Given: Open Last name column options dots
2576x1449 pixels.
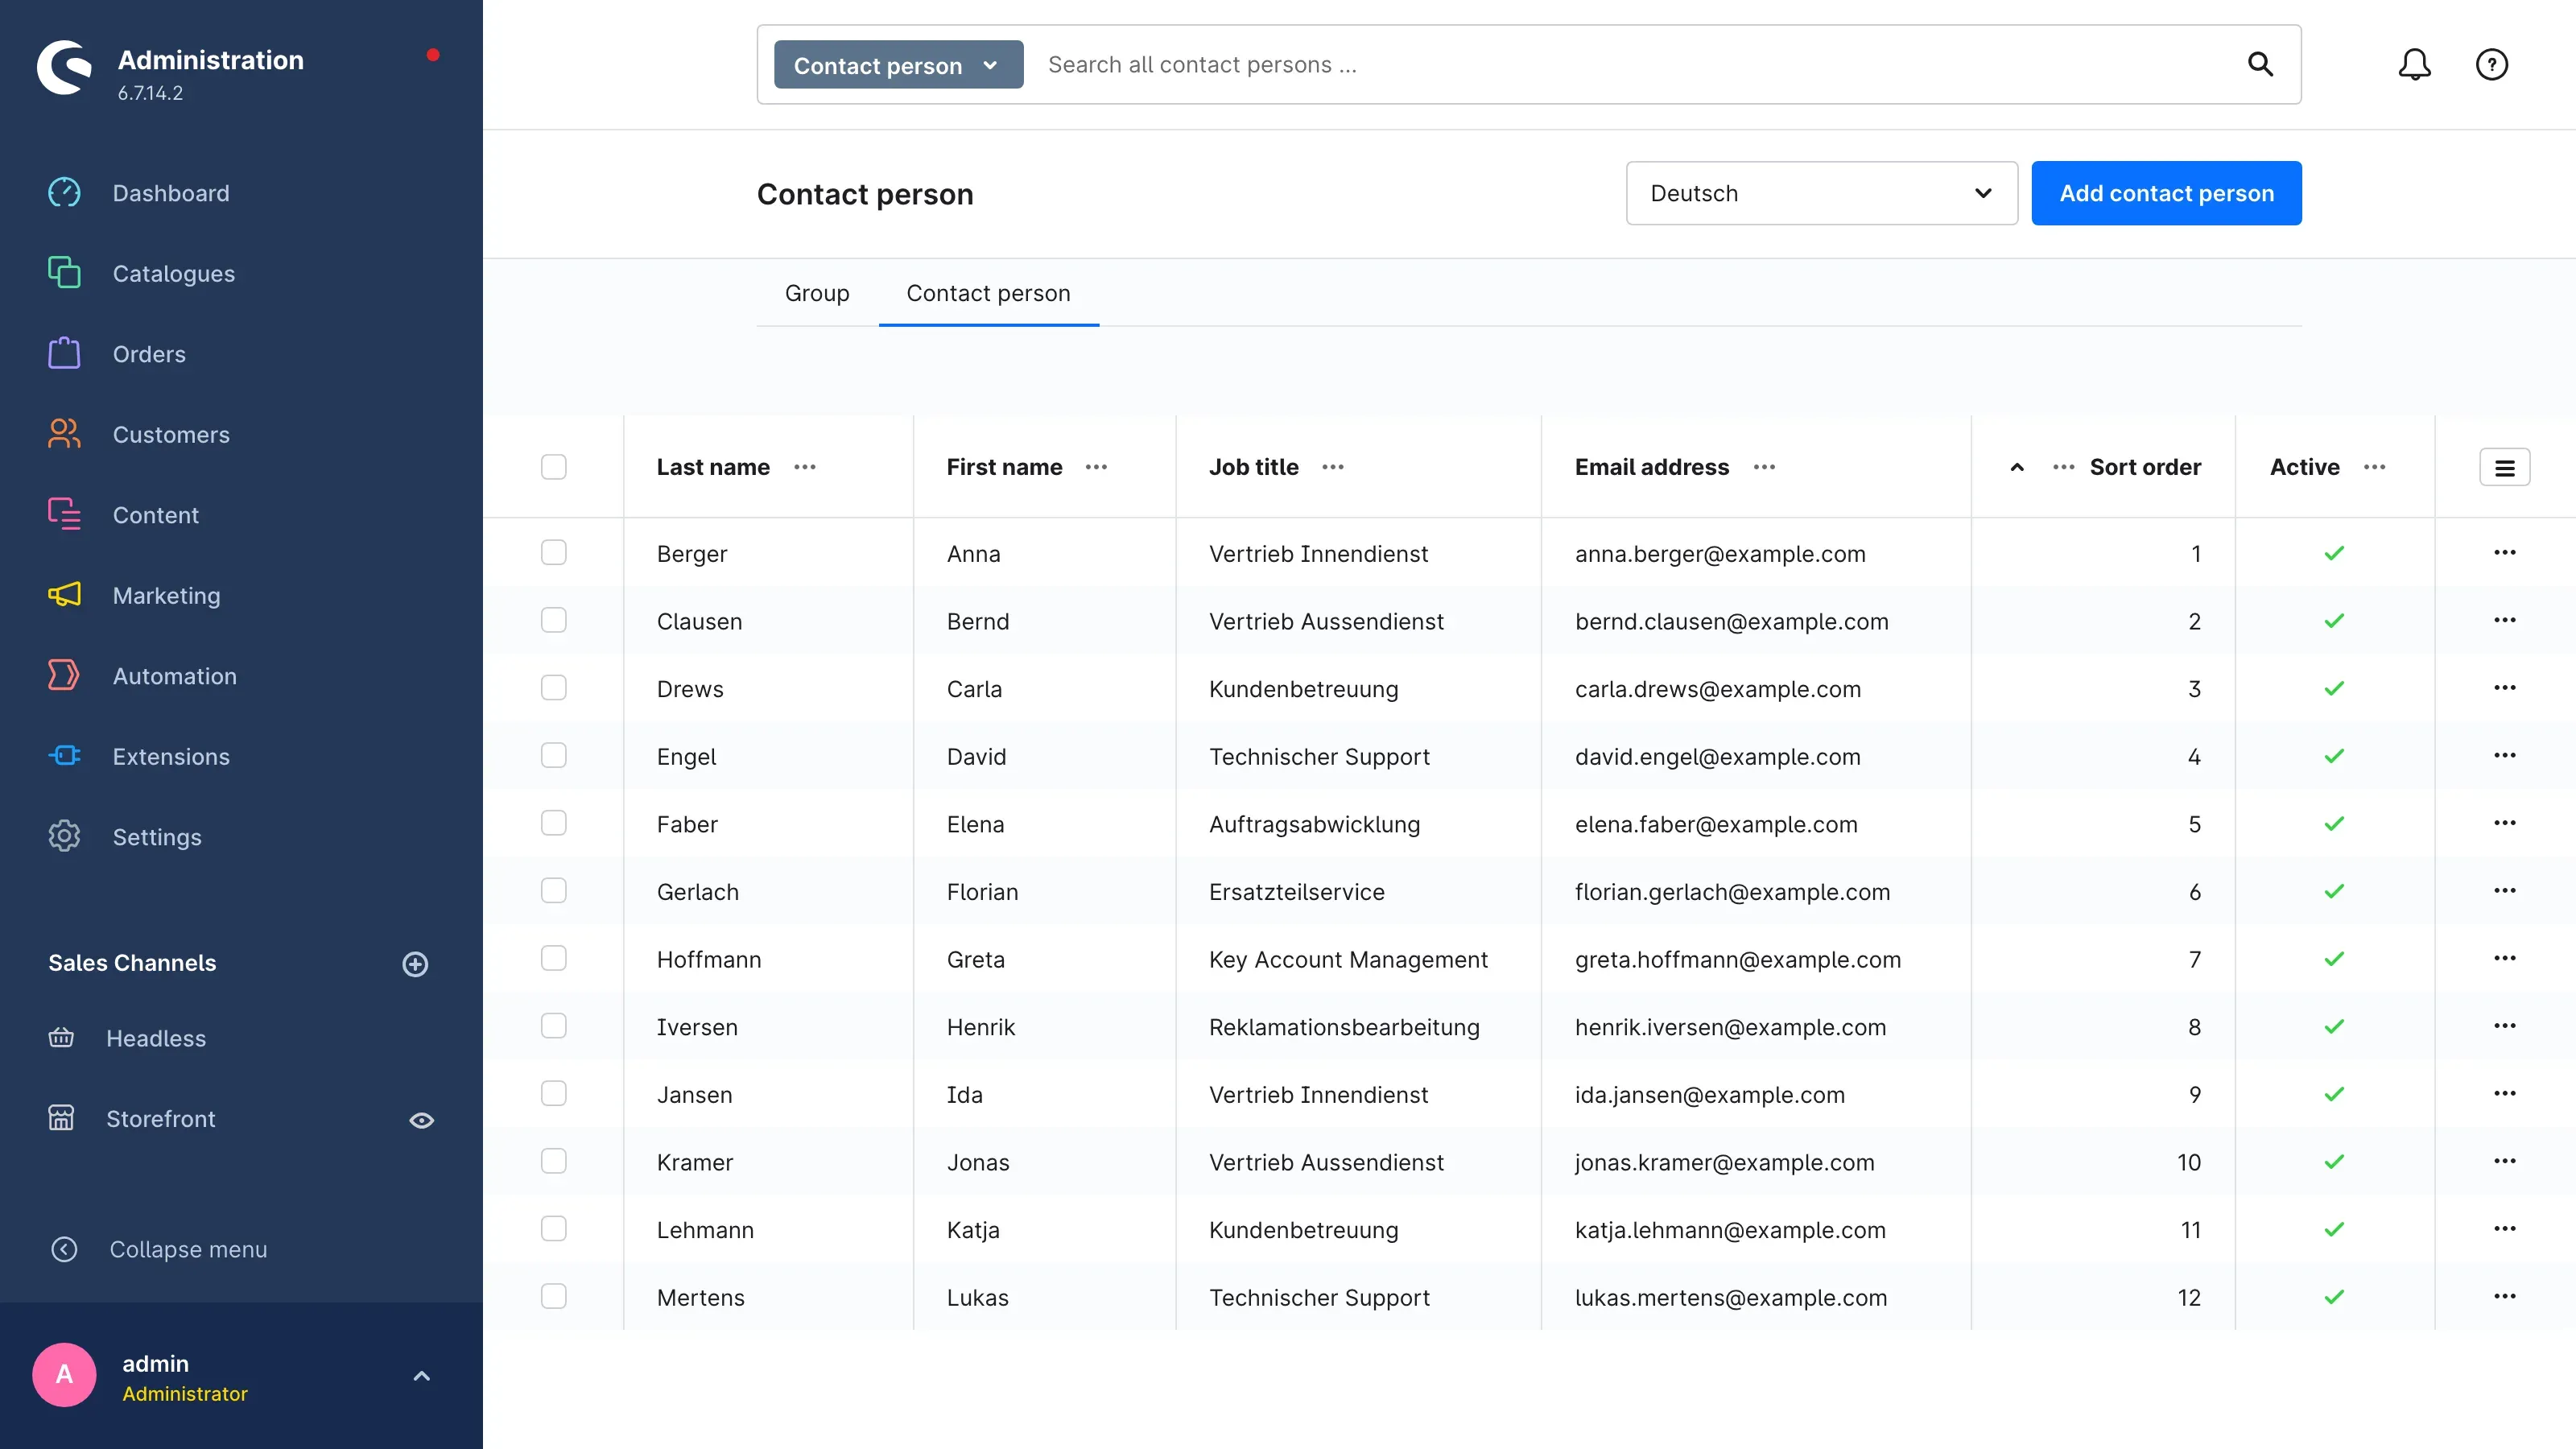Looking at the screenshot, I should 805,467.
